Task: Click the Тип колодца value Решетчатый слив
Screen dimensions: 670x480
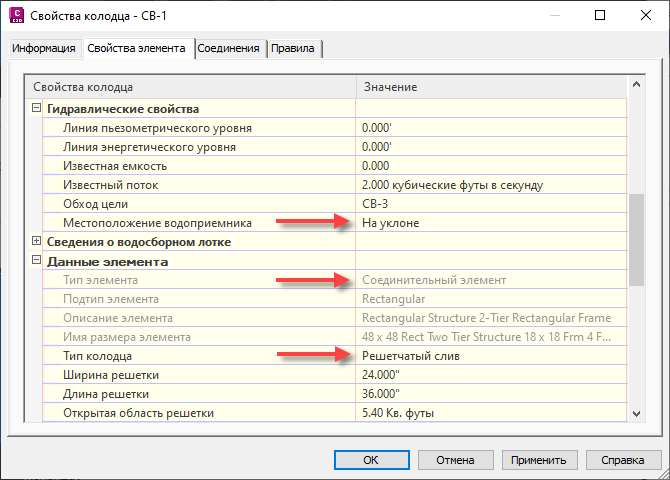Action: coord(490,356)
